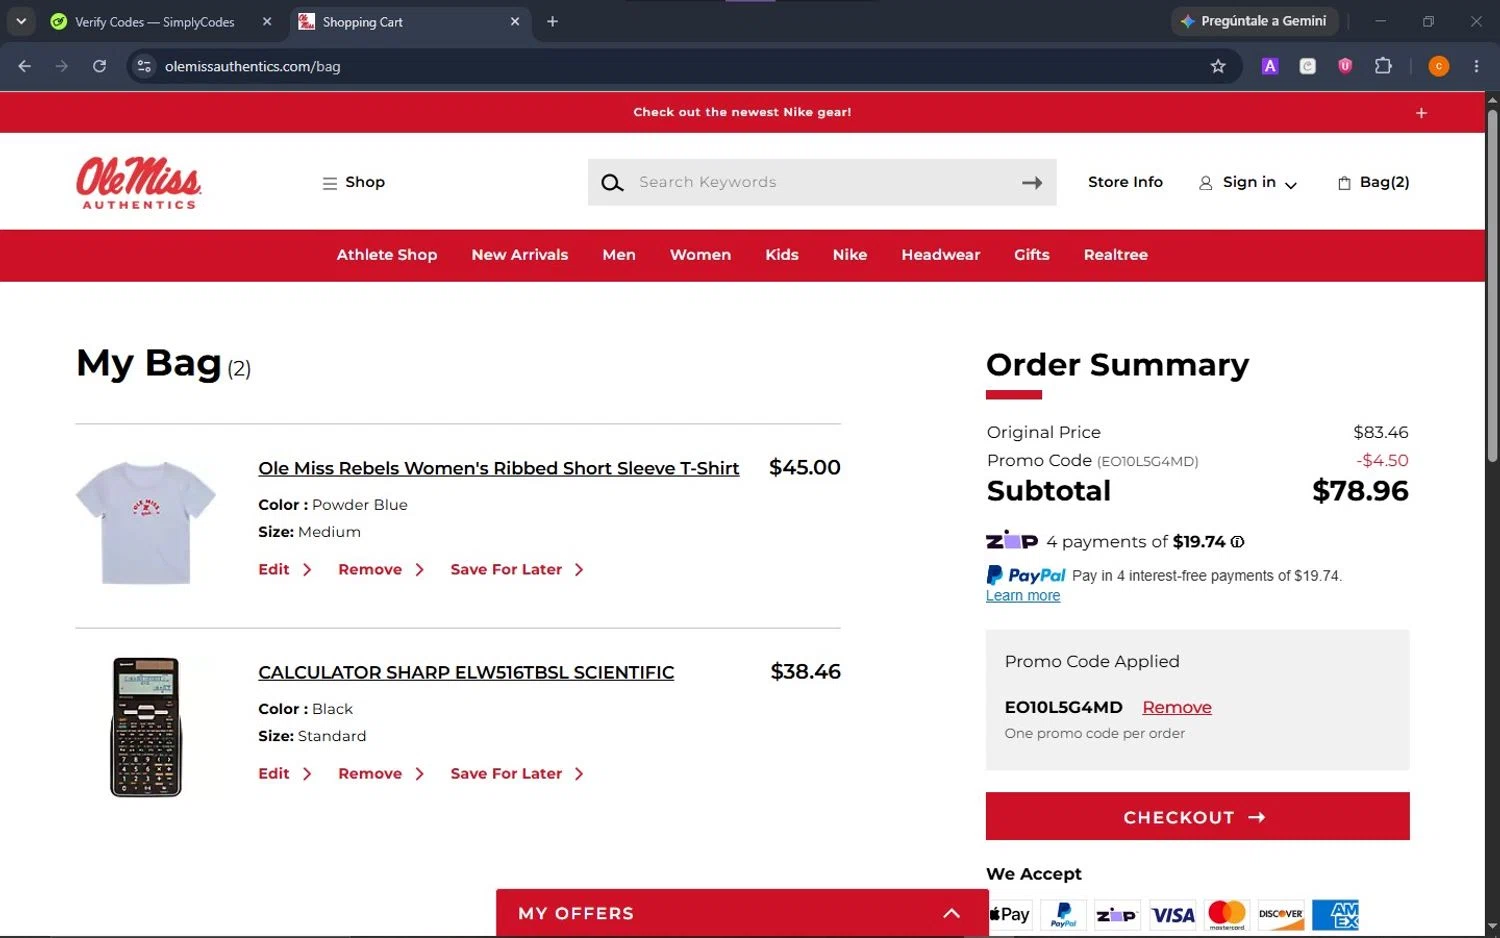Image resolution: width=1500 pixels, height=938 pixels.
Task: Reload the page
Action: coord(99,66)
